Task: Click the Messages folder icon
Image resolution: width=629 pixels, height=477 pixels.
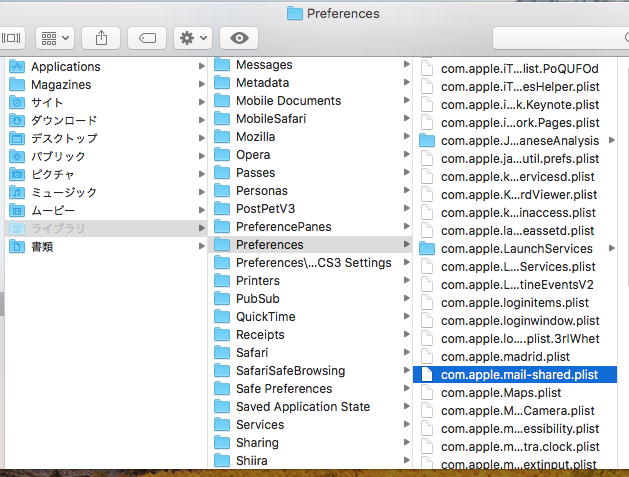Action: pos(222,65)
